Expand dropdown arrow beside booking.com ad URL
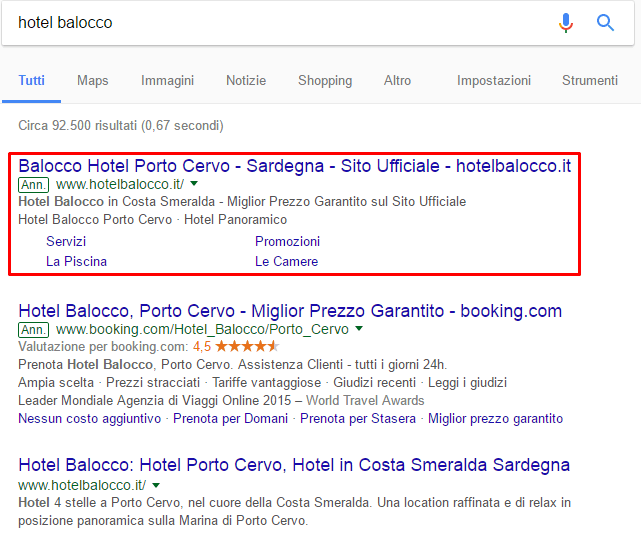This screenshot has height=547, width=641. (x=359, y=329)
